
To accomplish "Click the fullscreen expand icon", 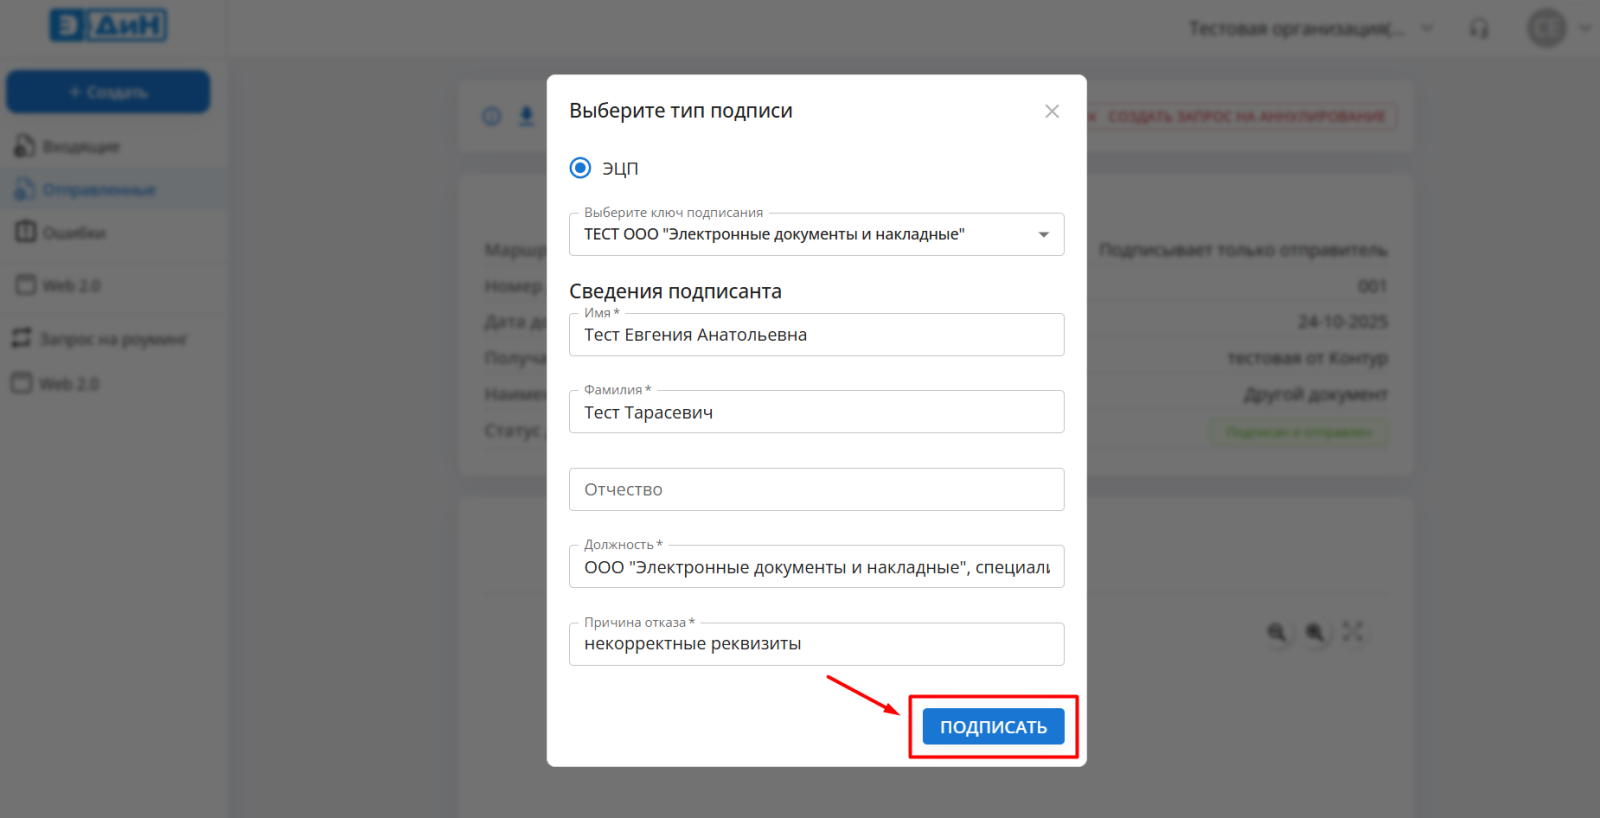I will coord(1353,631).
